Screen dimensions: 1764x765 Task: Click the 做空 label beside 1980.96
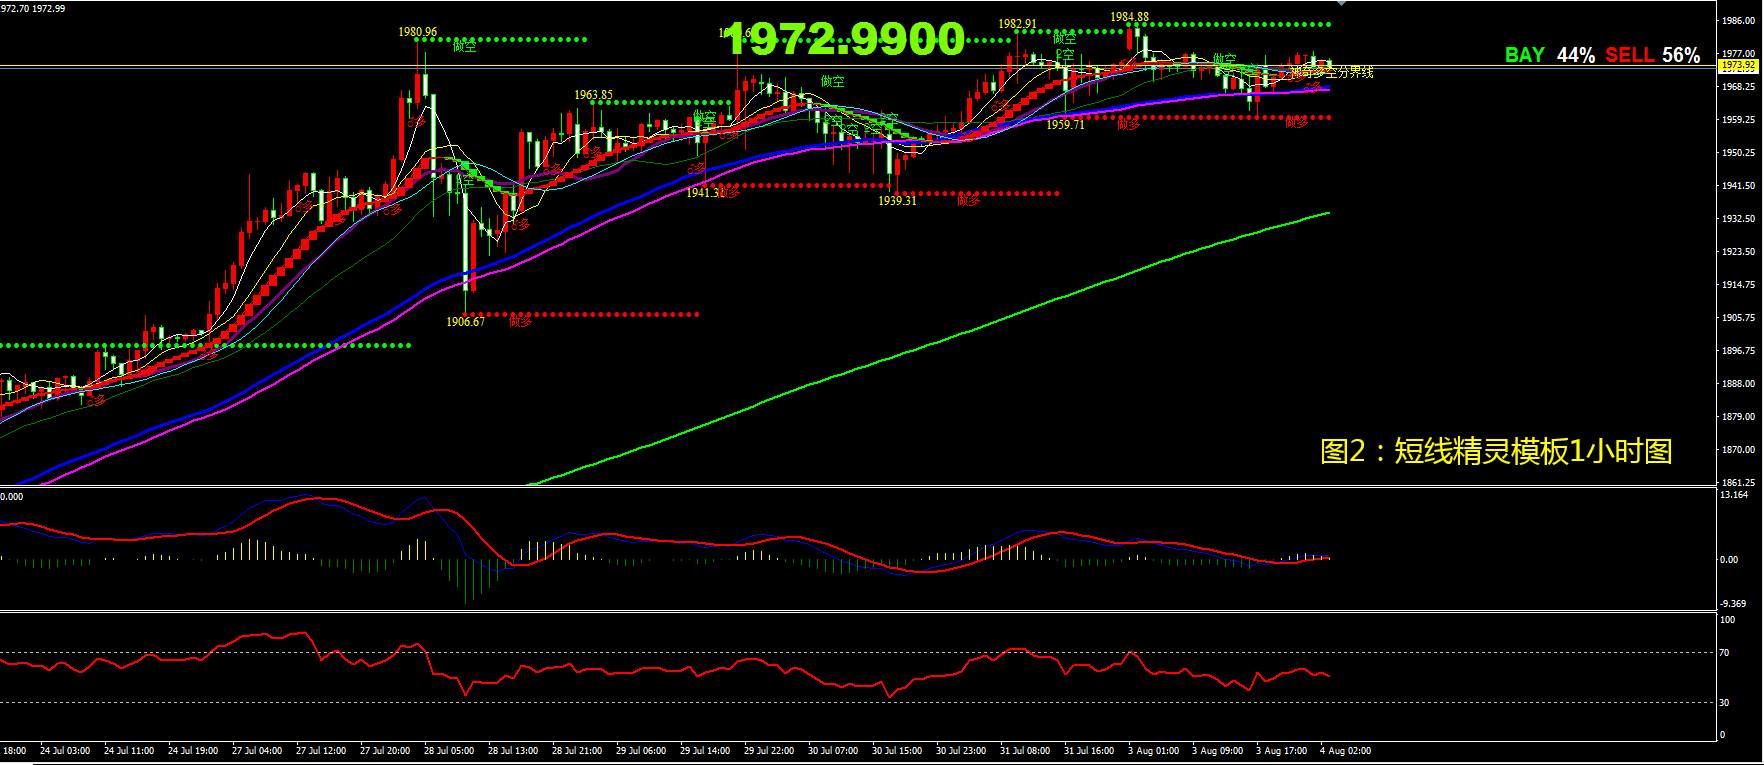(x=465, y=45)
